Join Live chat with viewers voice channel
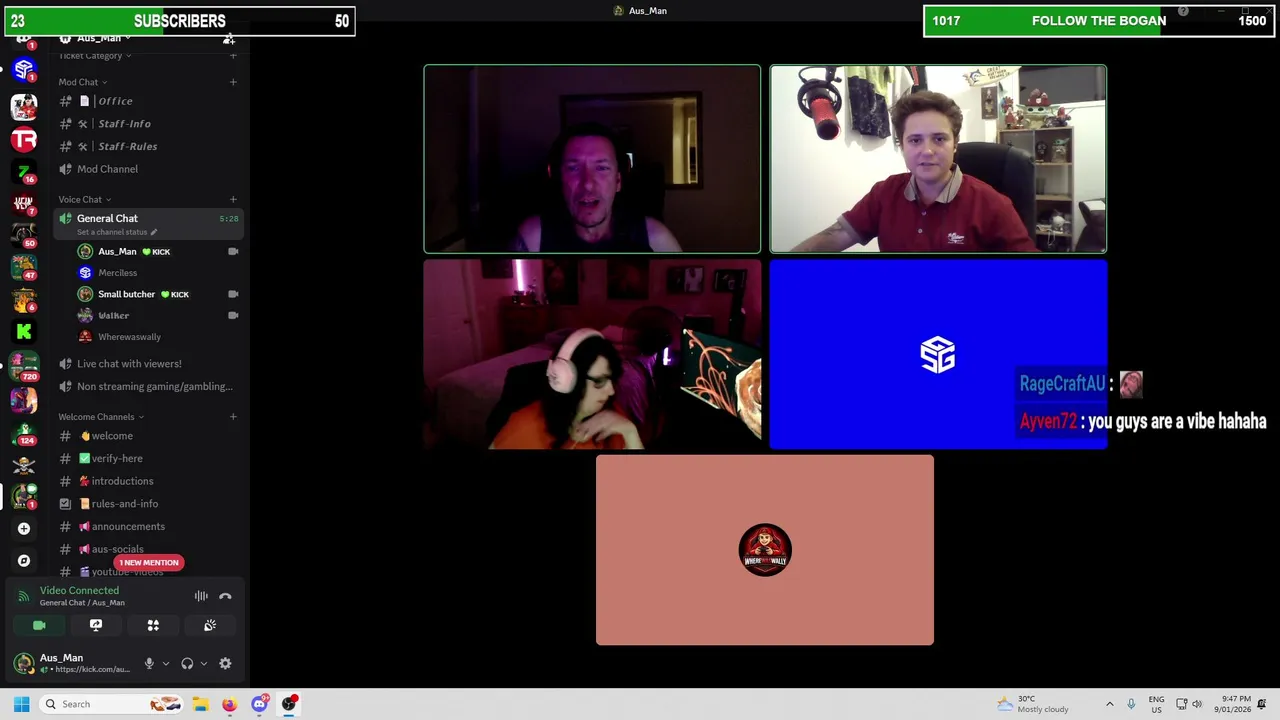Image resolution: width=1280 pixels, height=720 pixels. coord(148,364)
